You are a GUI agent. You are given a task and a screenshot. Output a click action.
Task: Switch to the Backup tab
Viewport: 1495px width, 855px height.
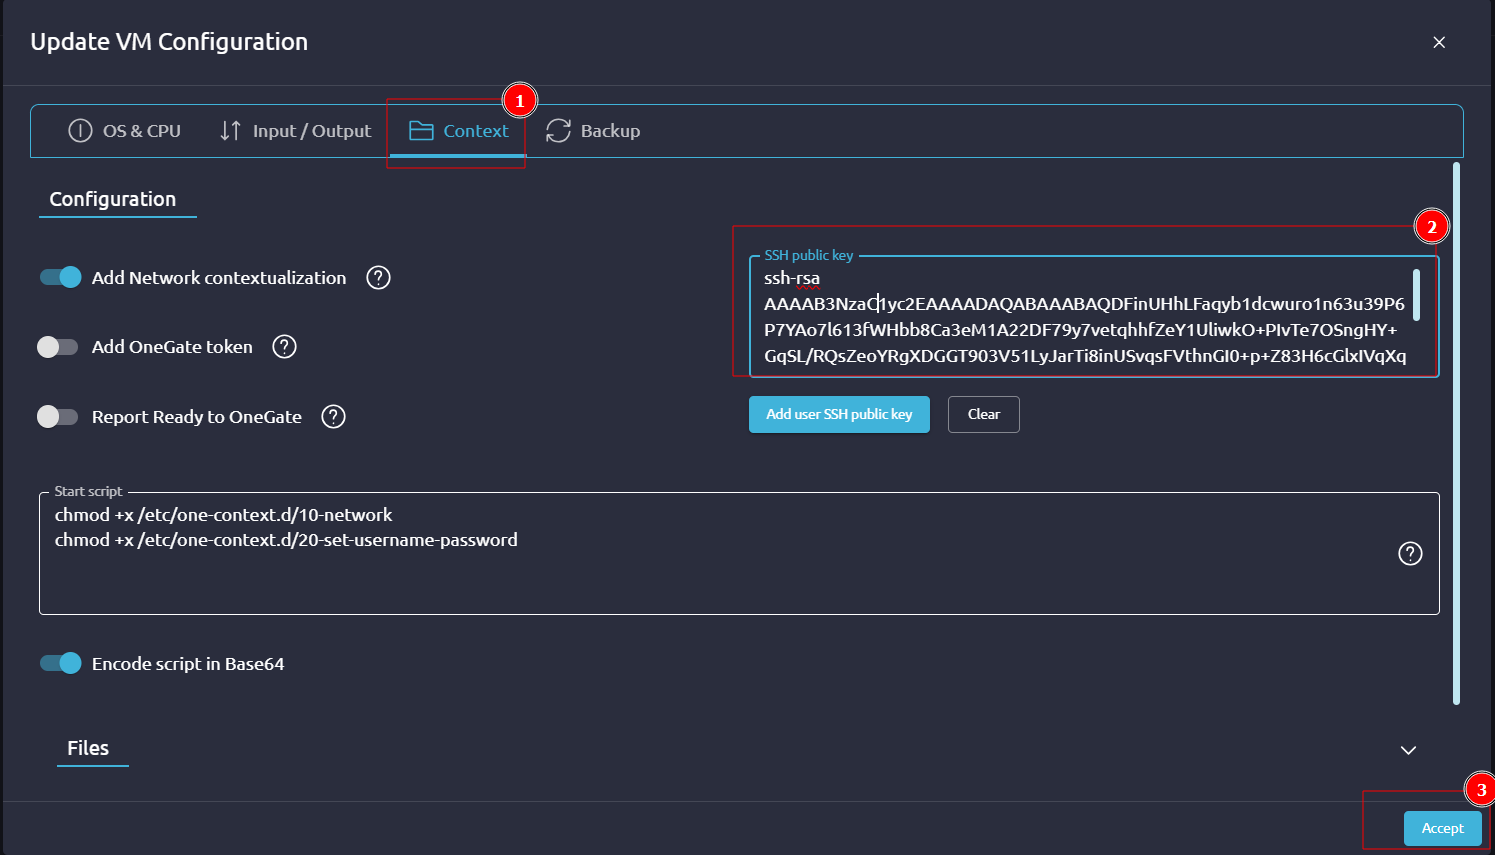tap(609, 131)
